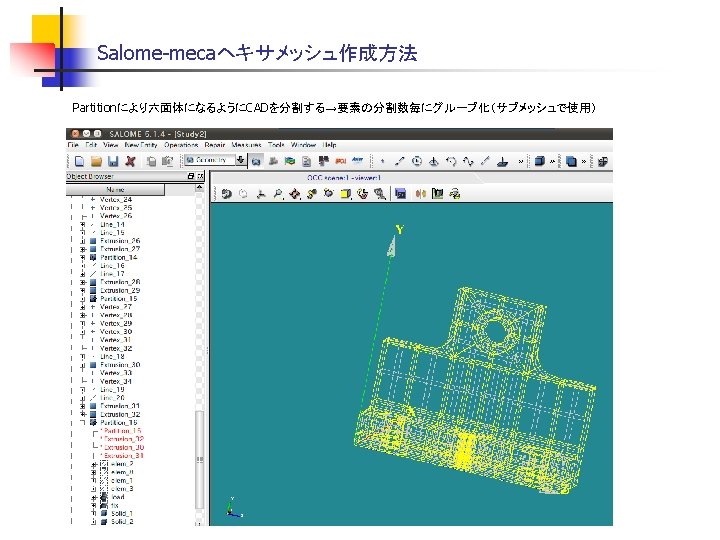This screenshot has width=720, height=540.
Task: Select Line_17 in the object tree
Action: pyautogui.click(x=112, y=274)
